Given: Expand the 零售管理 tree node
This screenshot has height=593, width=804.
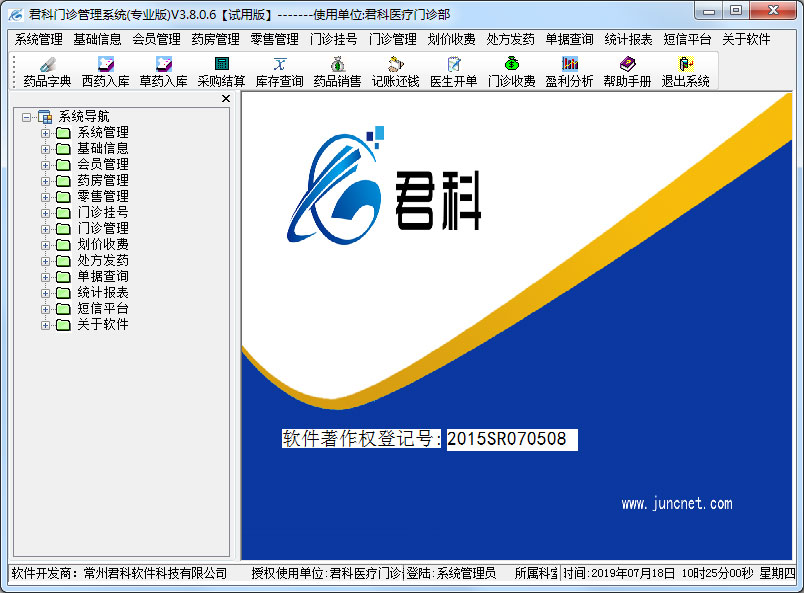Looking at the screenshot, I should click(45, 197).
